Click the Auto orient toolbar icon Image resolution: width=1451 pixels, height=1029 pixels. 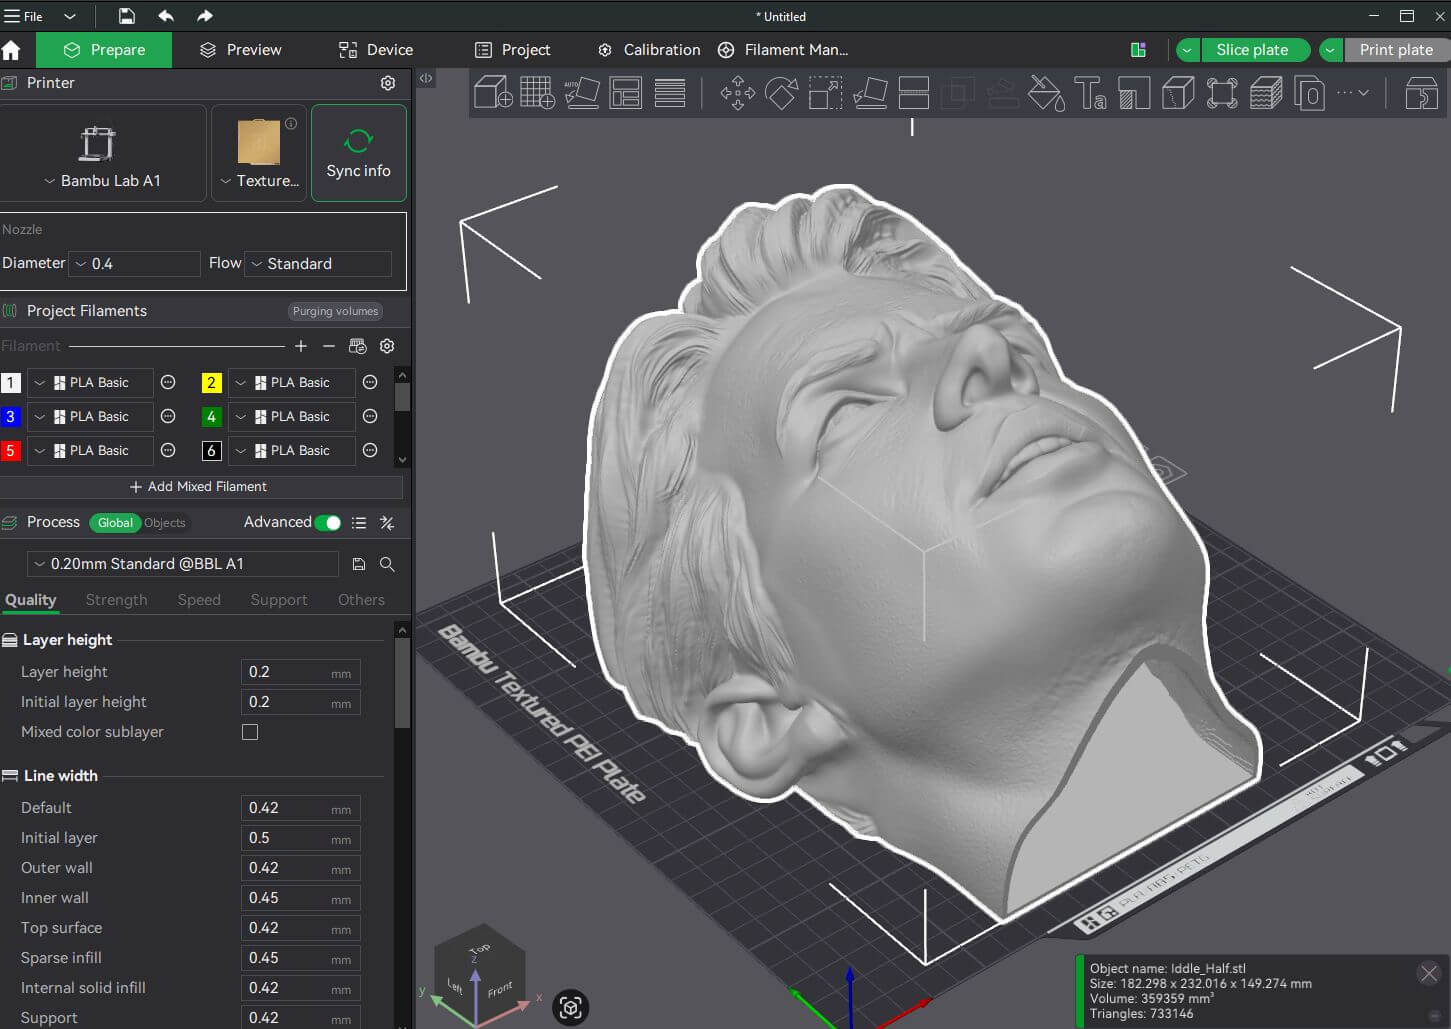tap(581, 93)
